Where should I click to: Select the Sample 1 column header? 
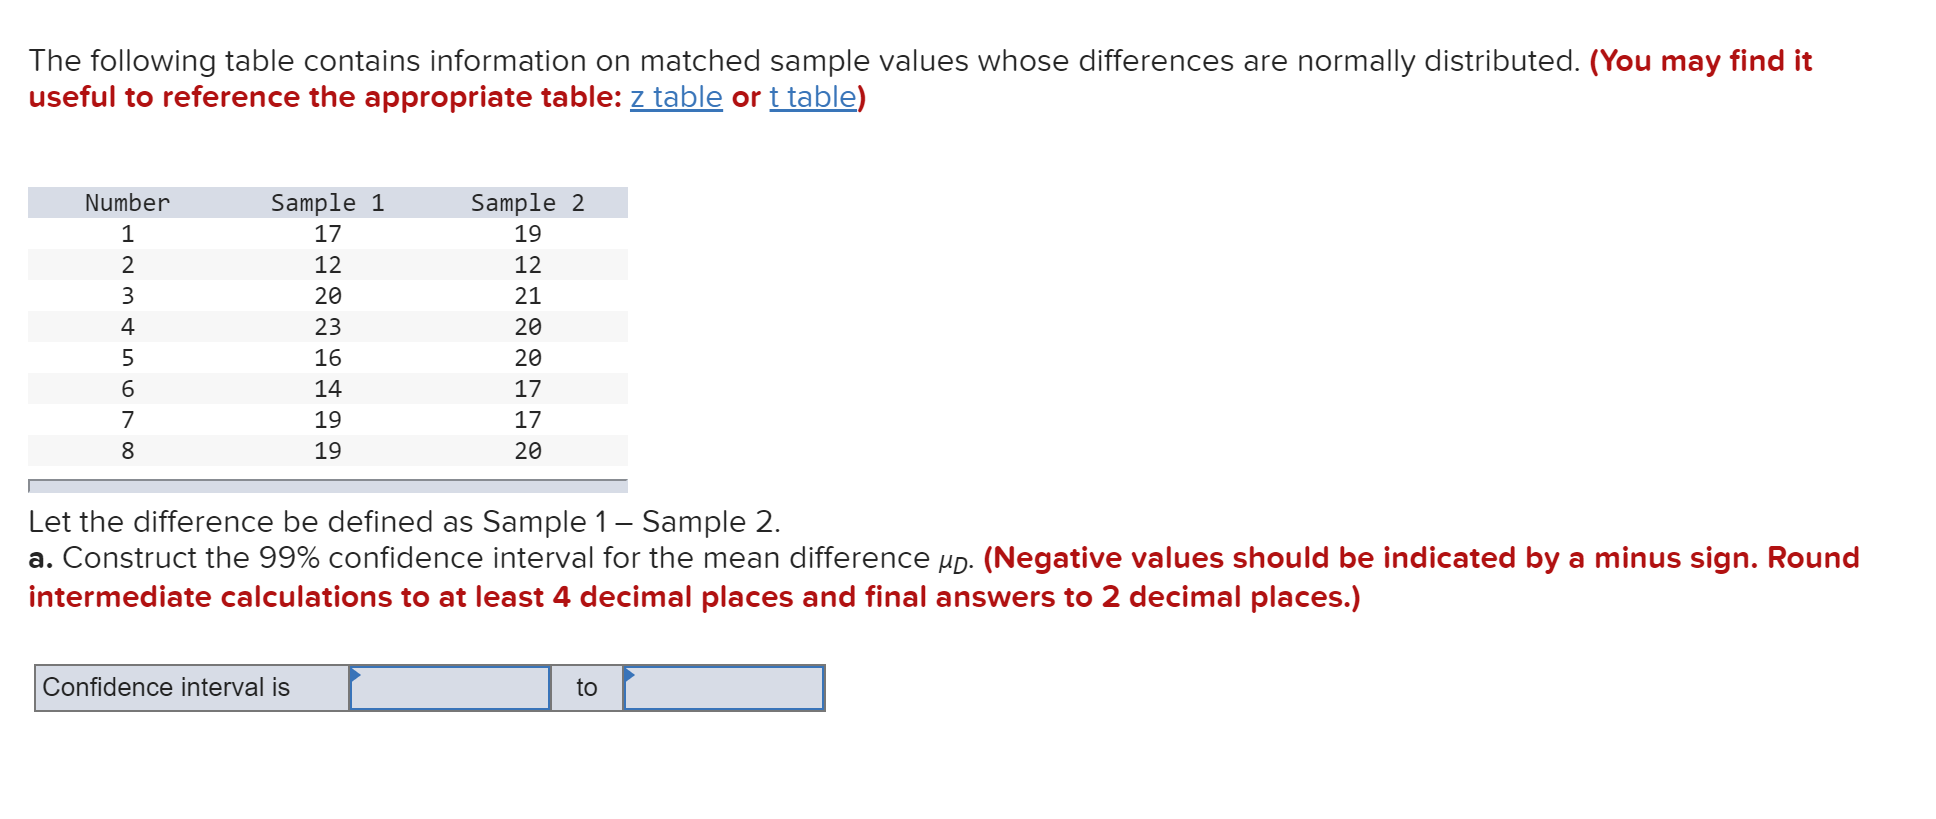tap(328, 203)
